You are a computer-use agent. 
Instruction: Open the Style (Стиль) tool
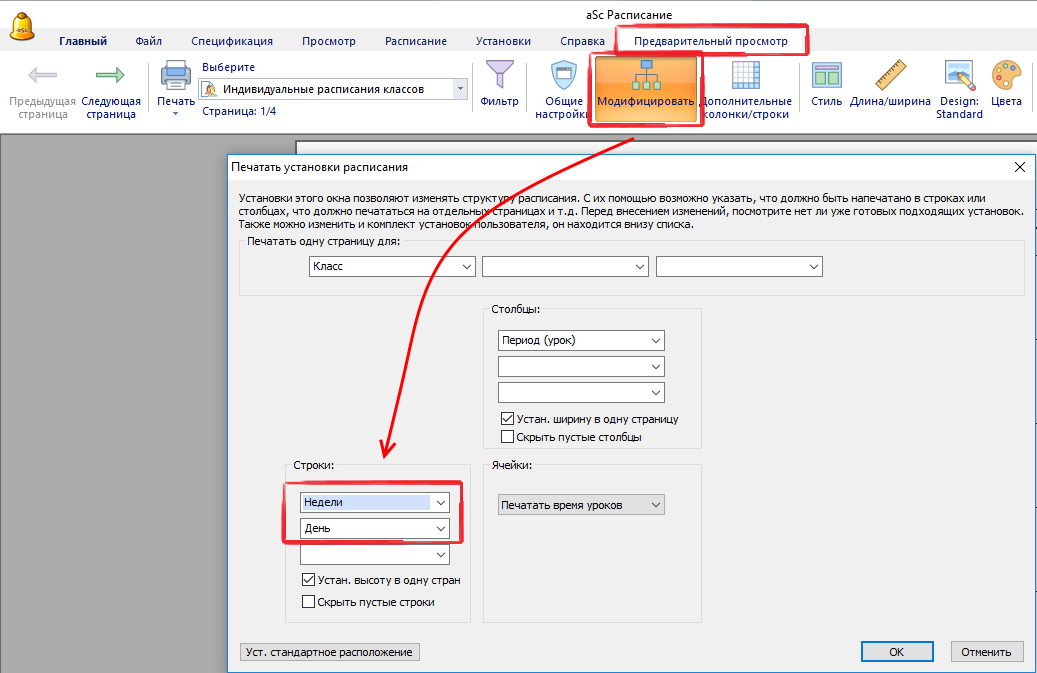point(826,77)
